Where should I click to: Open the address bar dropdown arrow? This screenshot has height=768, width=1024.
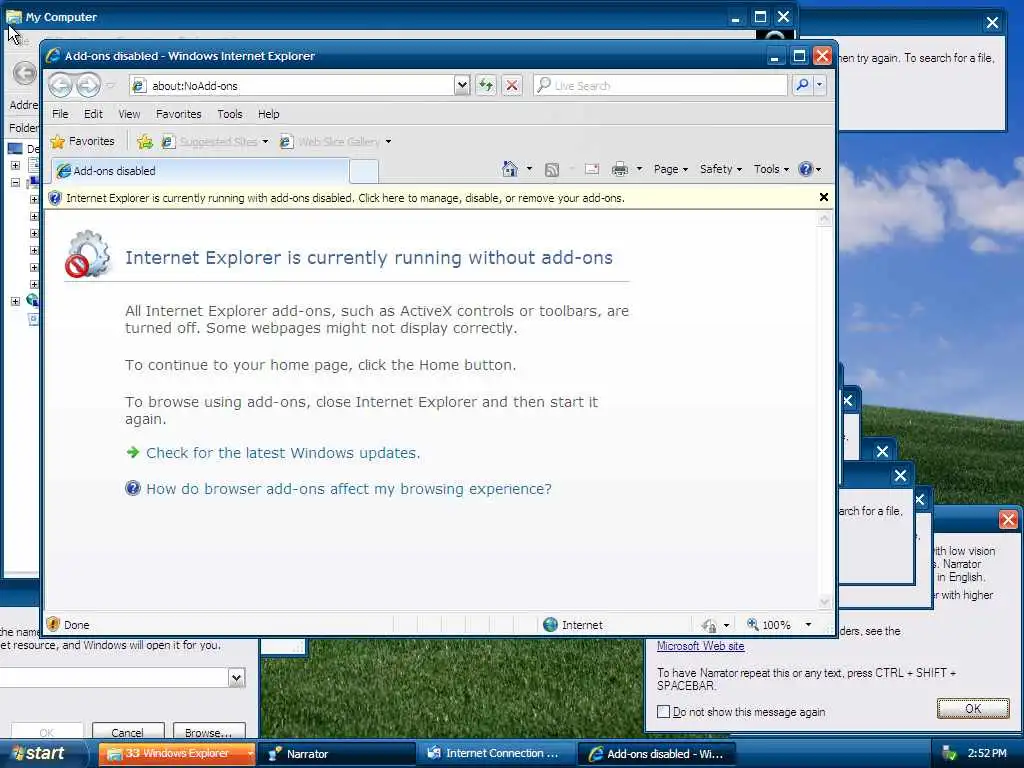pos(462,85)
